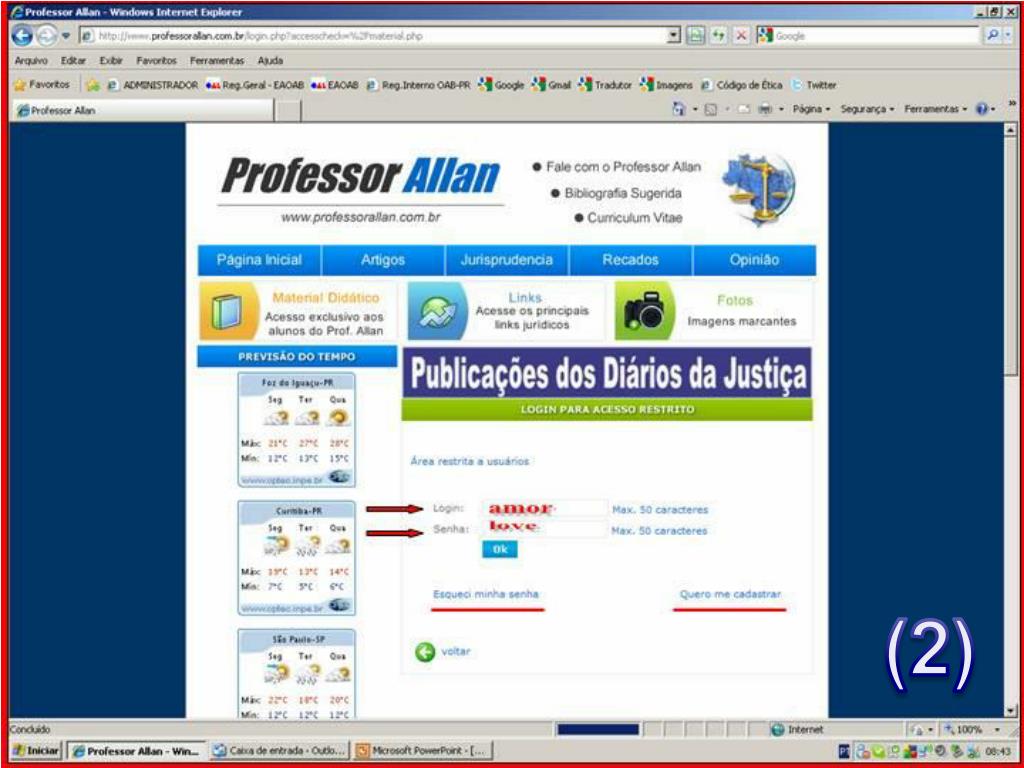The image size is (1024, 768).
Task: Click the Windows Iniciar start button
Action: tap(35, 751)
